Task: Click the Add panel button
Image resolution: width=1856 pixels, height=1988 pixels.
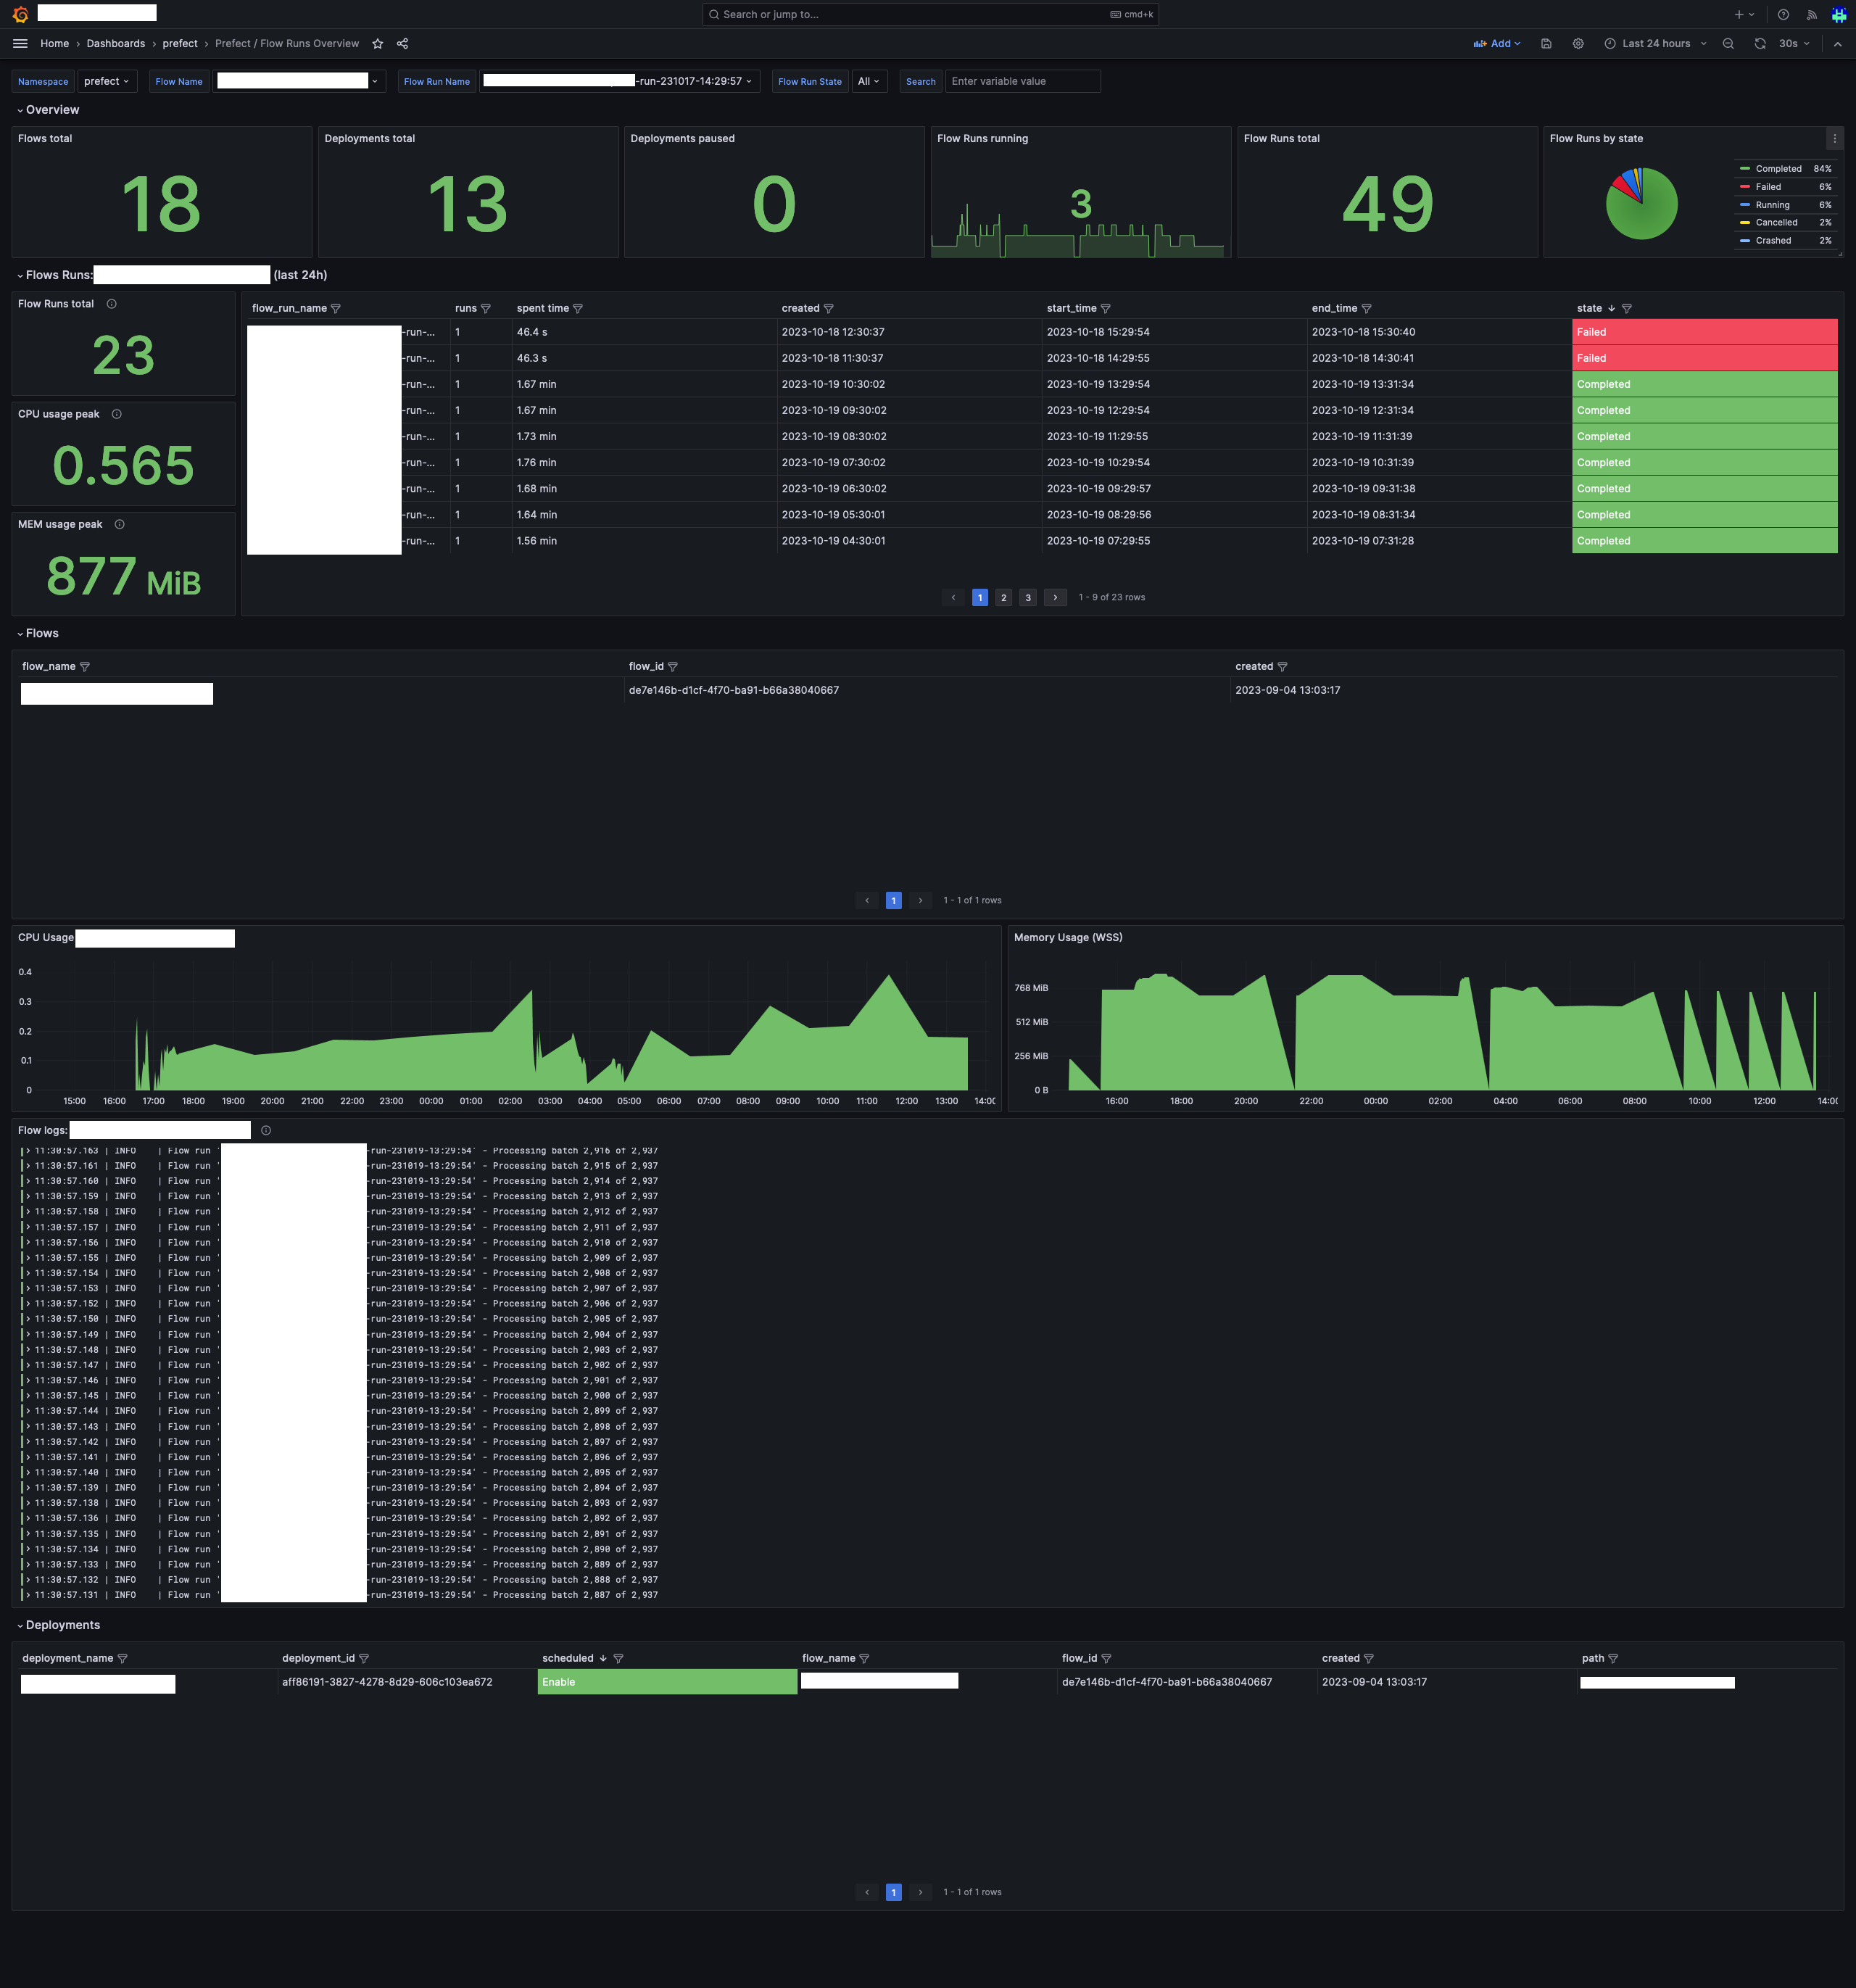Action: click(x=1497, y=44)
